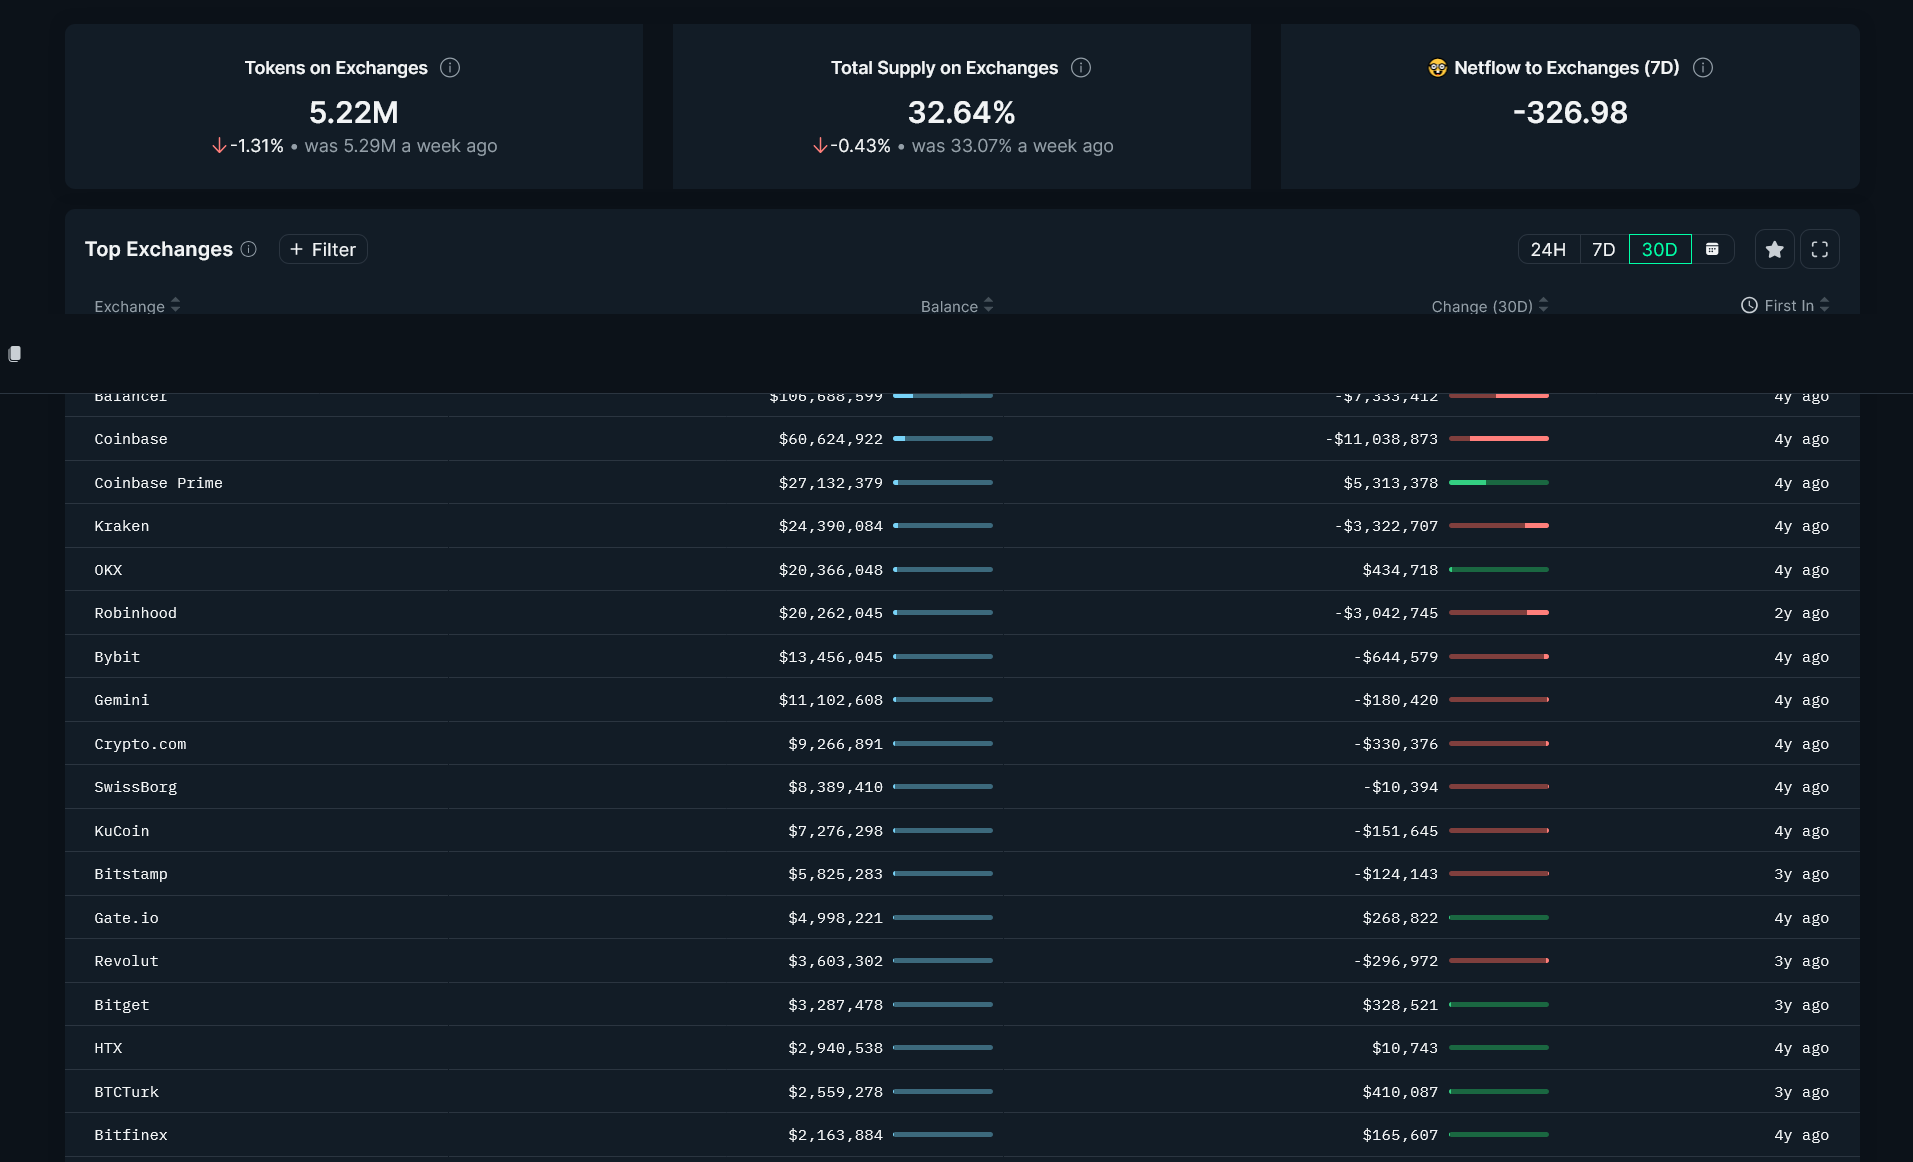Select the 30D timeframe option
This screenshot has height=1162, width=1913.
(x=1659, y=249)
